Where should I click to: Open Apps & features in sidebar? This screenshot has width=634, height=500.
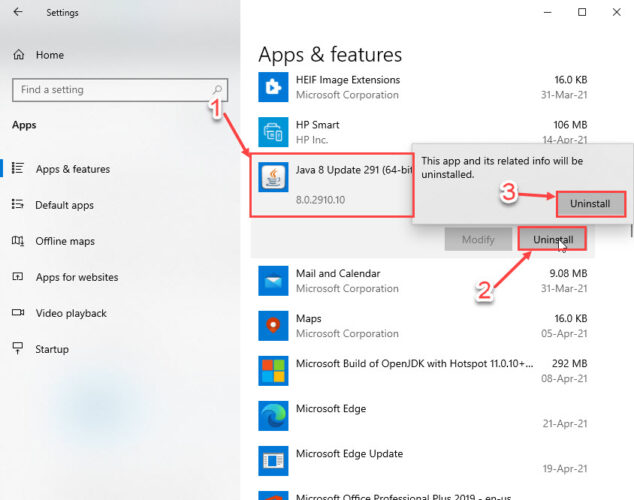coord(72,169)
